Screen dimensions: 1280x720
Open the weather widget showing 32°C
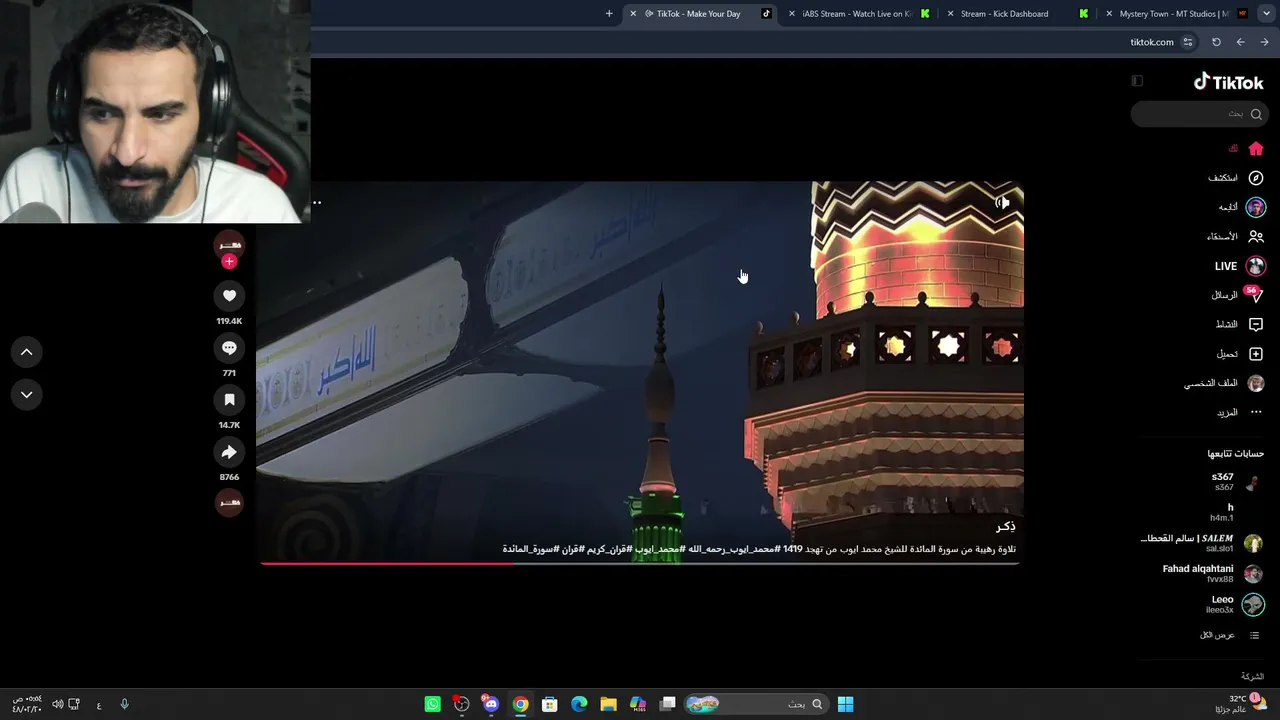[1241, 704]
